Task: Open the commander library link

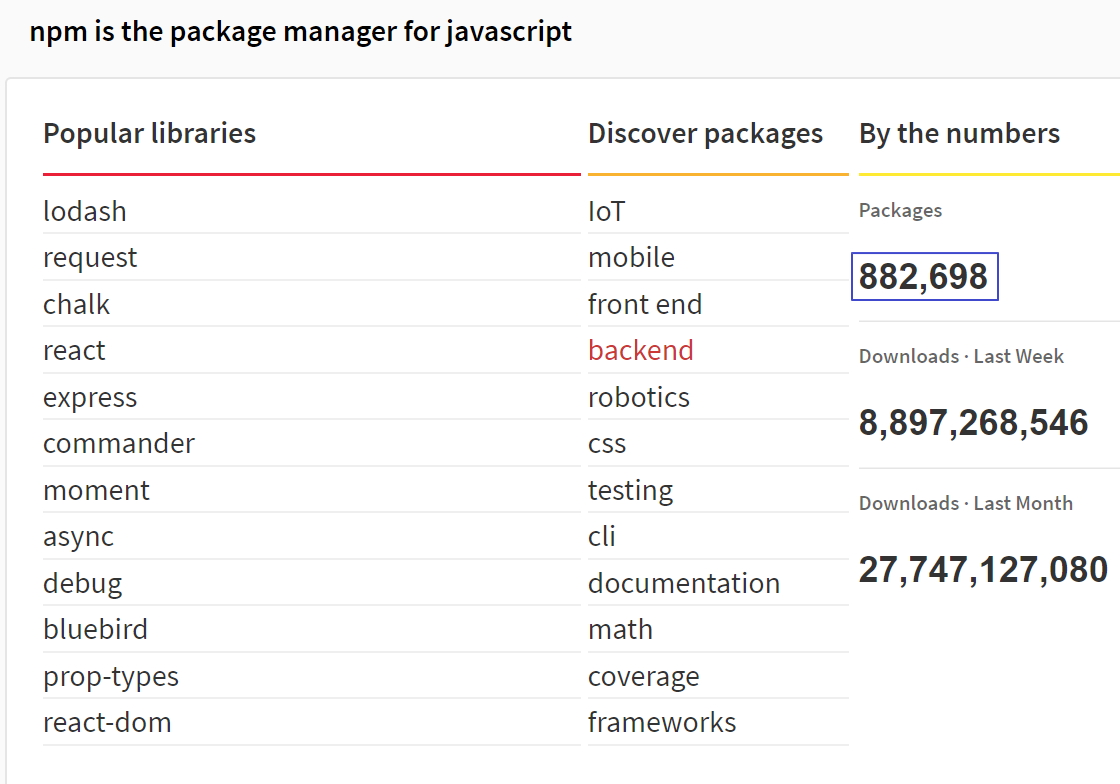Action: coord(119,444)
